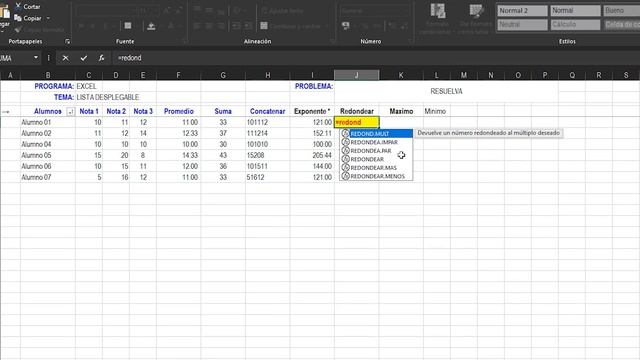Cancel formula entry with the X icon

click(65, 58)
